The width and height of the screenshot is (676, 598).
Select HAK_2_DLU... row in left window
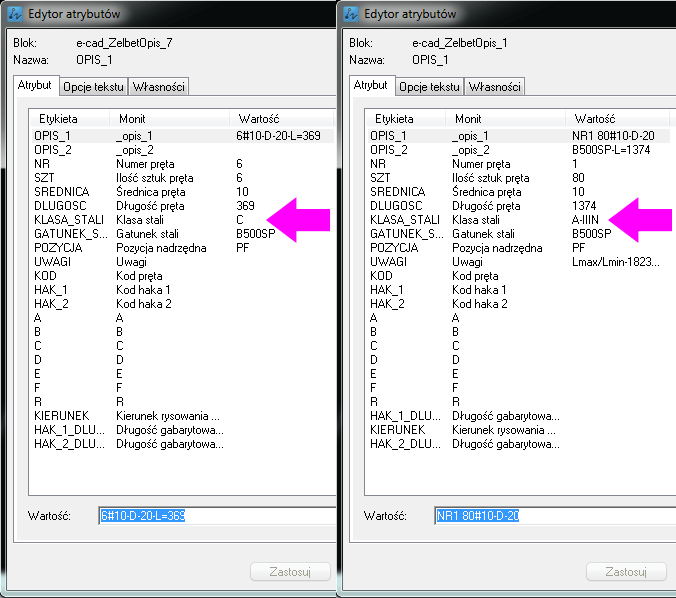[182, 444]
